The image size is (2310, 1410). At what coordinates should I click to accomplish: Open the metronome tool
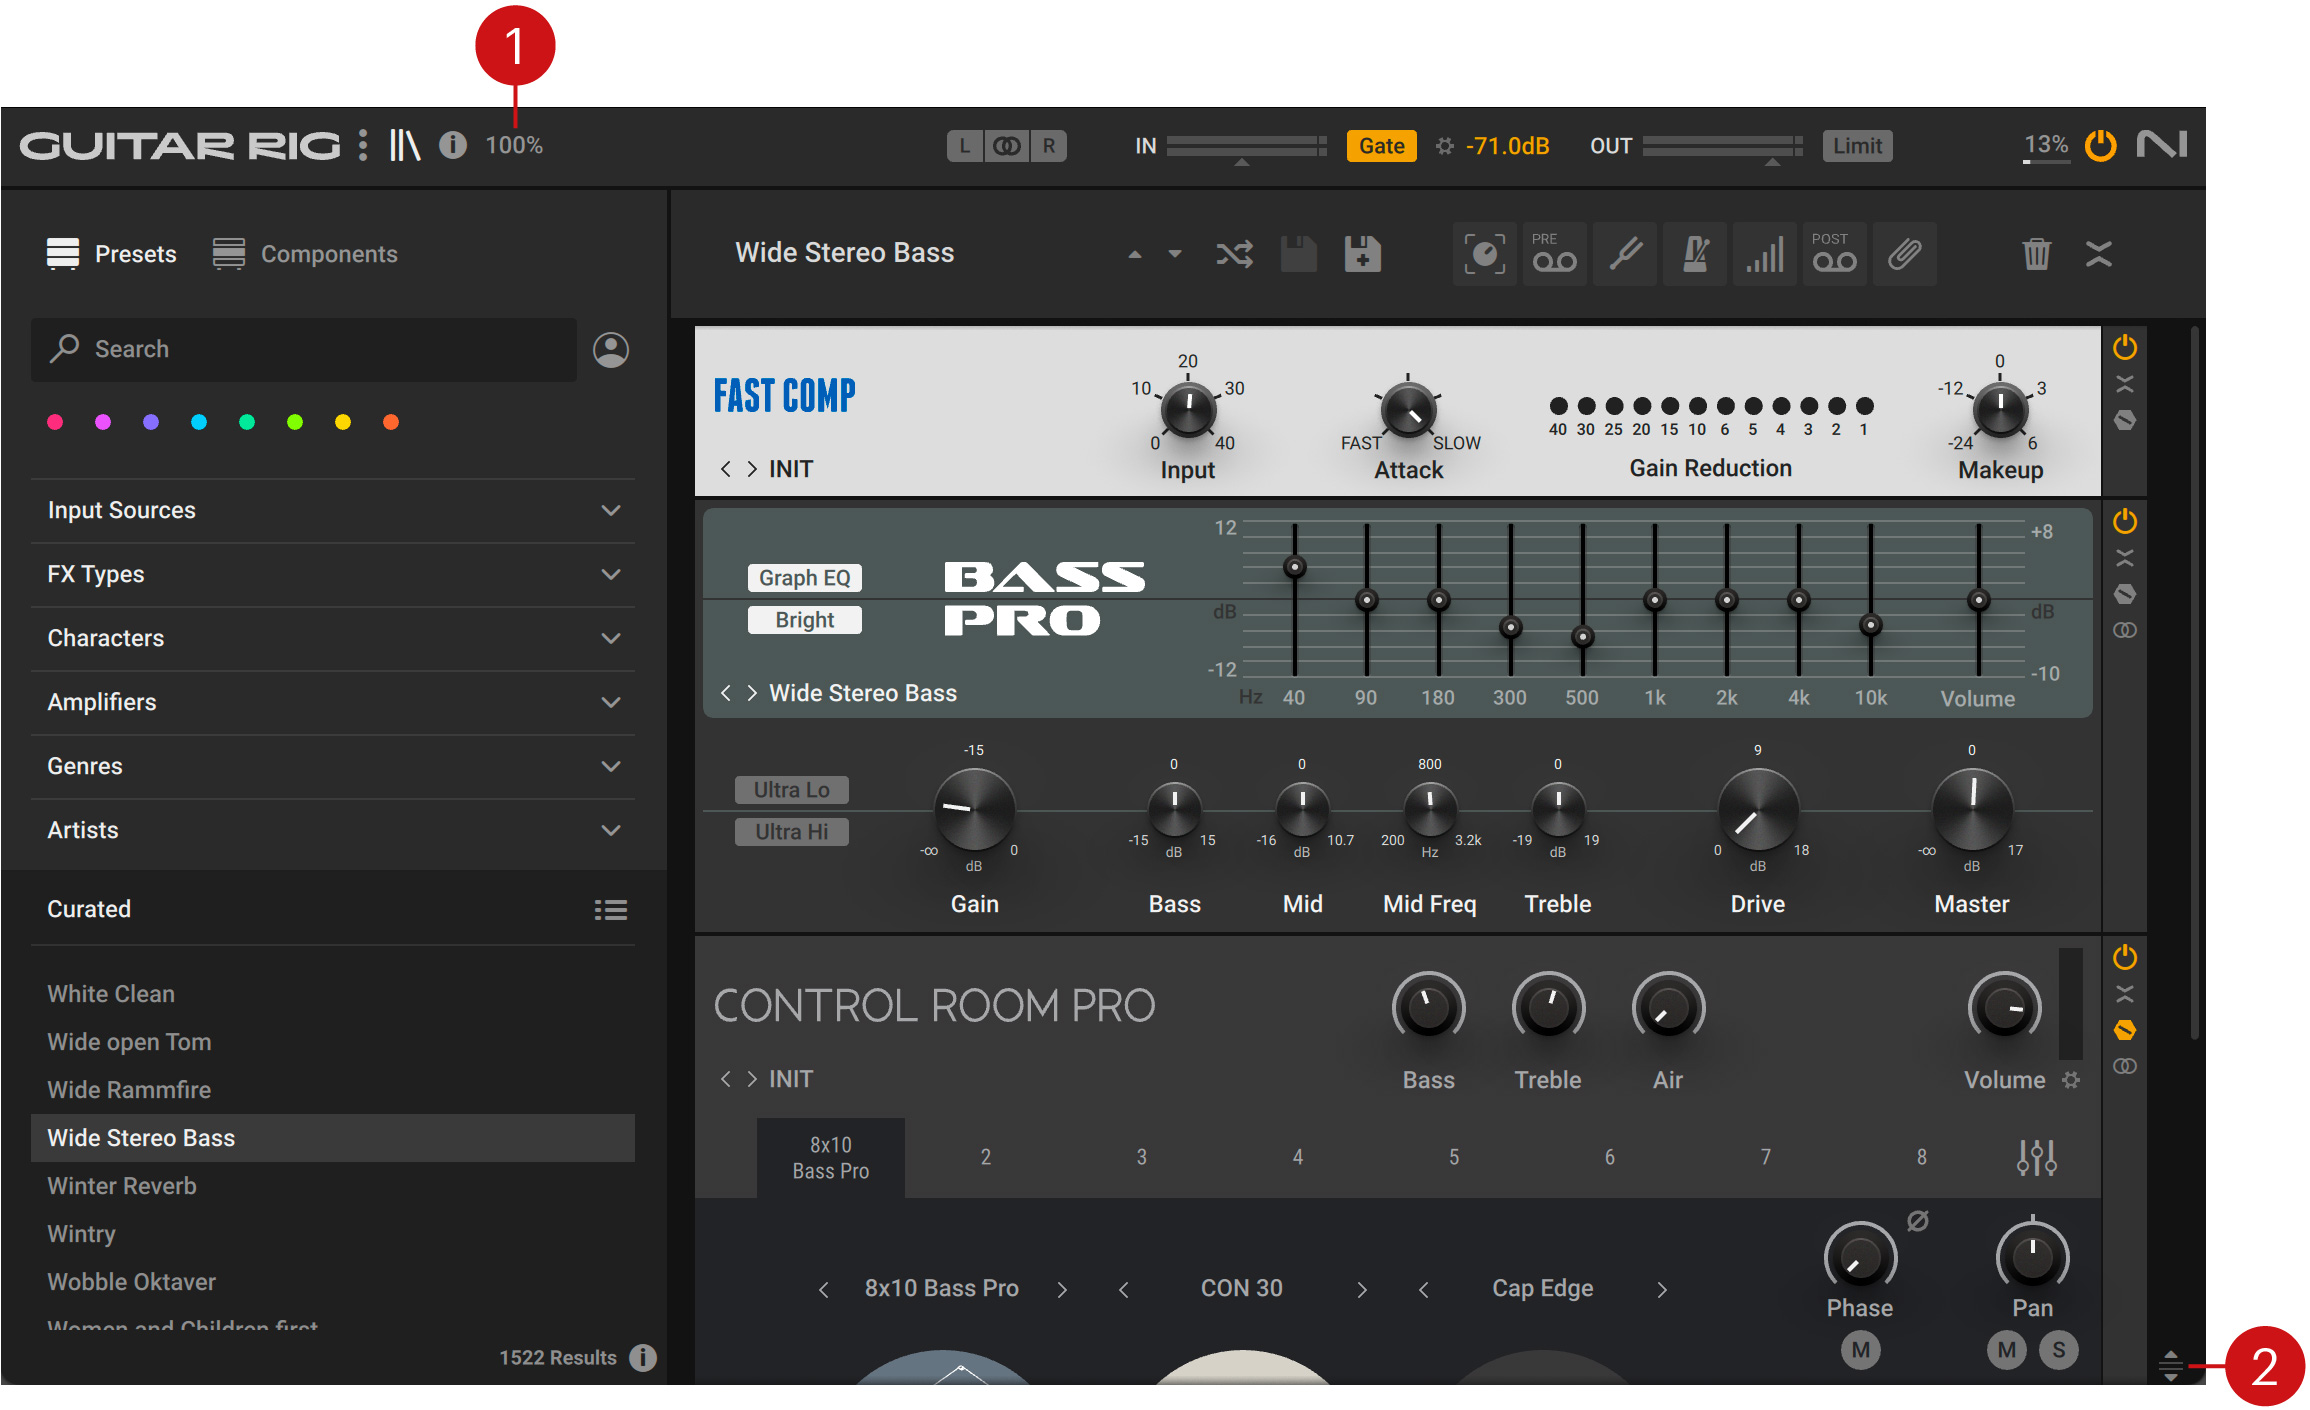click(x=1695, y=254)
